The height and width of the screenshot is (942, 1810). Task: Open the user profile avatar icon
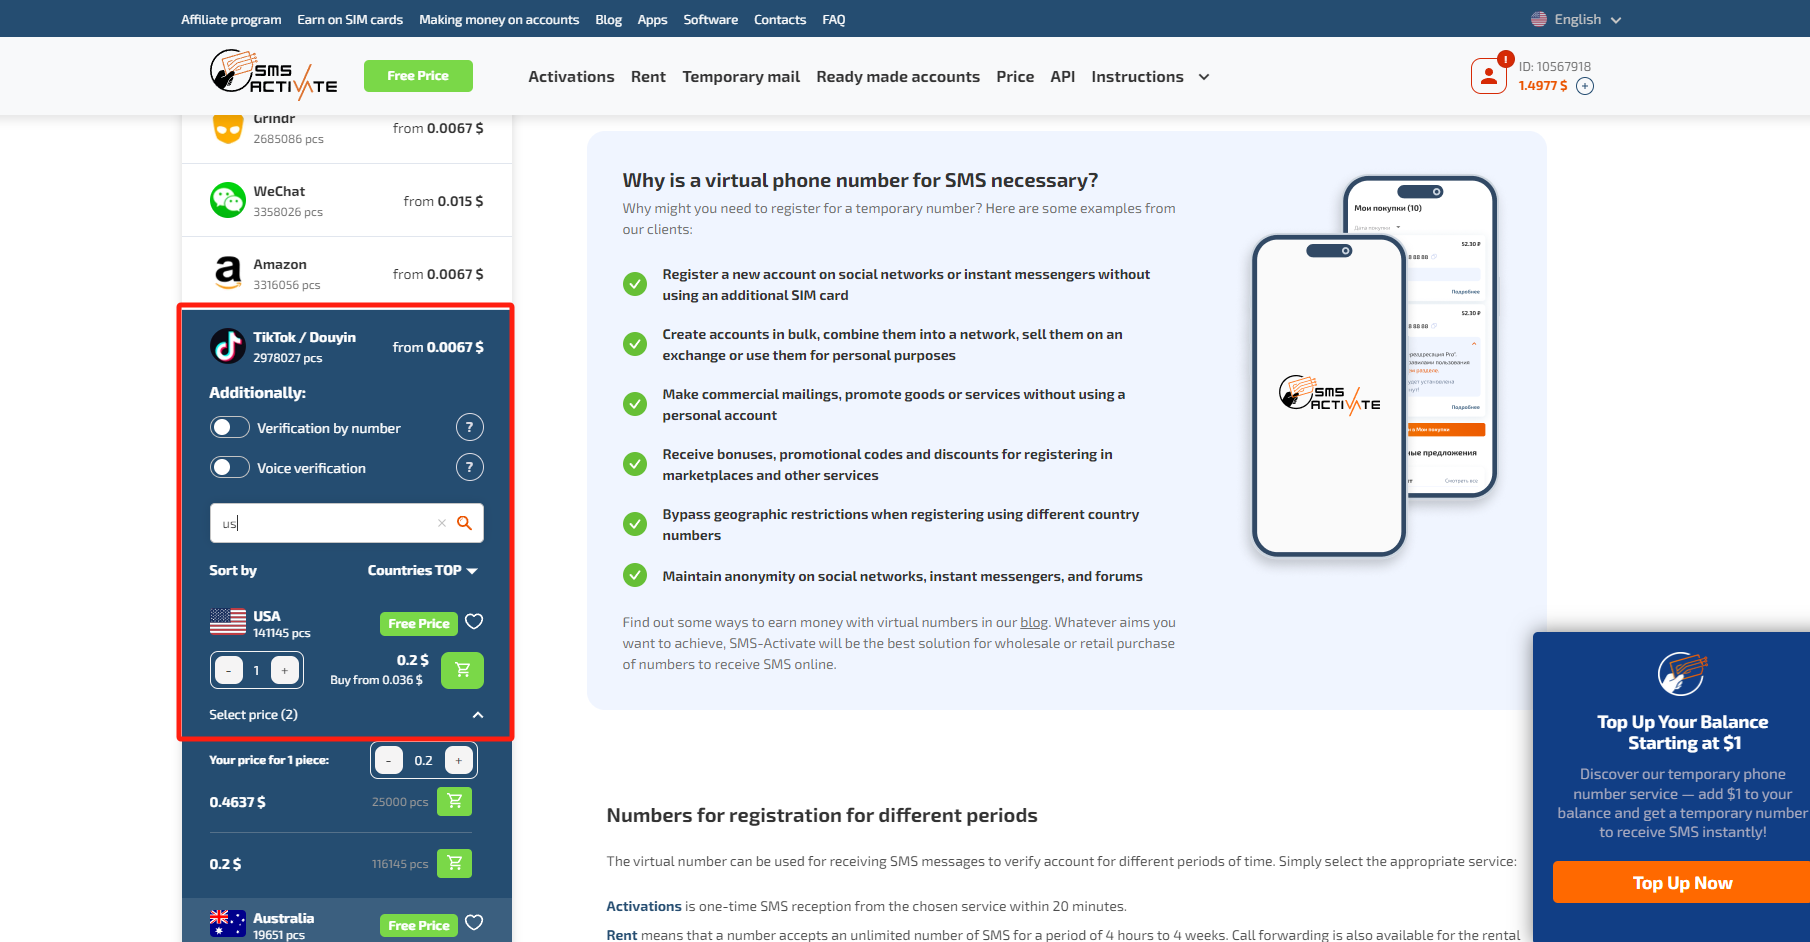[x=1488, y=76]
